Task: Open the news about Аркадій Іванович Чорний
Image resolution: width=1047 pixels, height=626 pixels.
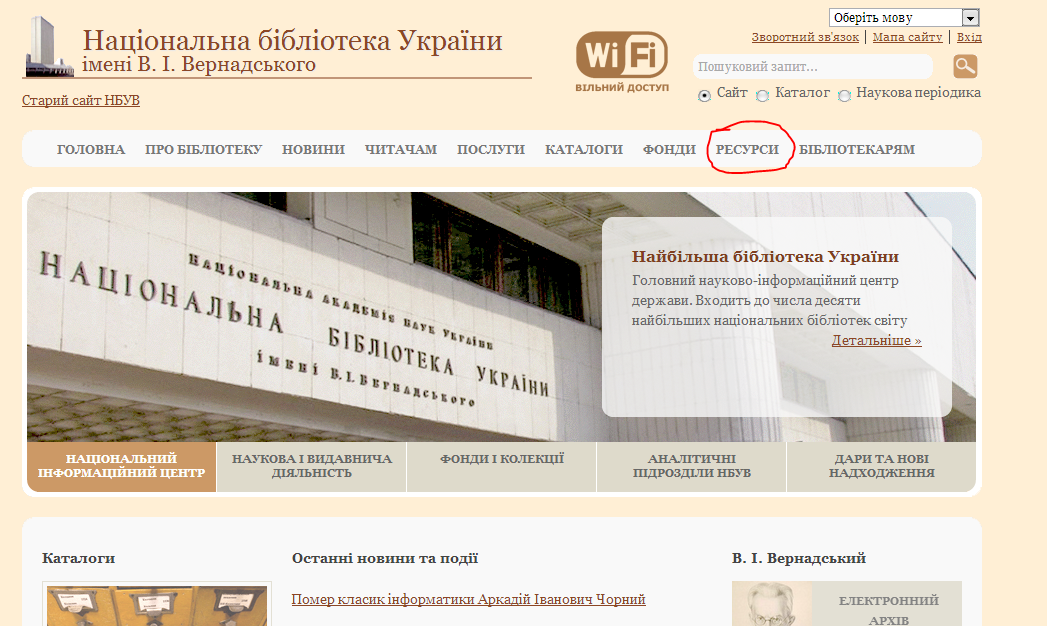Action: (x=468, y=599)
